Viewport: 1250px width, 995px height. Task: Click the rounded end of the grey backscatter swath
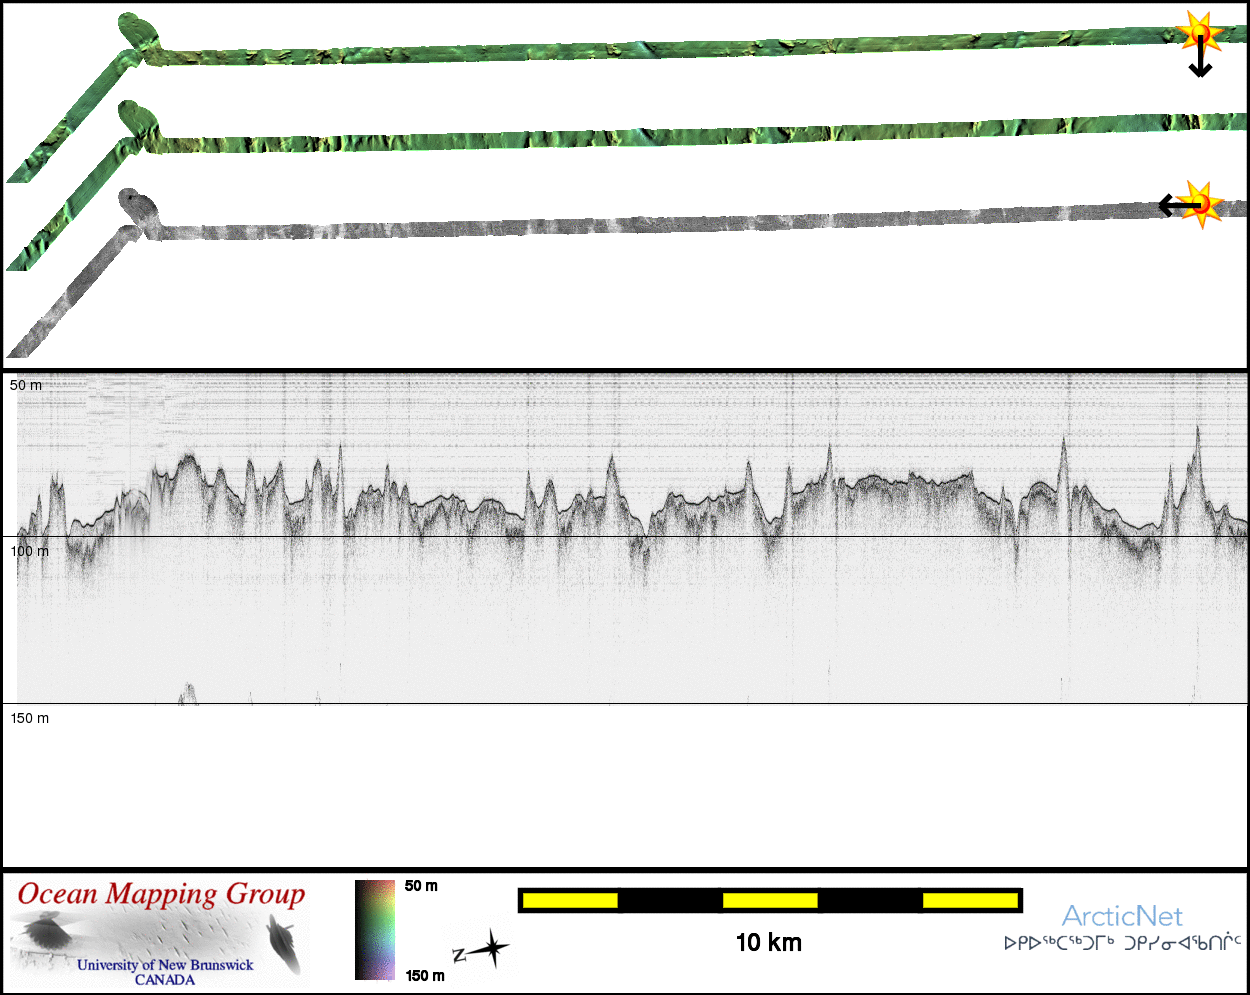pos(138,207)
